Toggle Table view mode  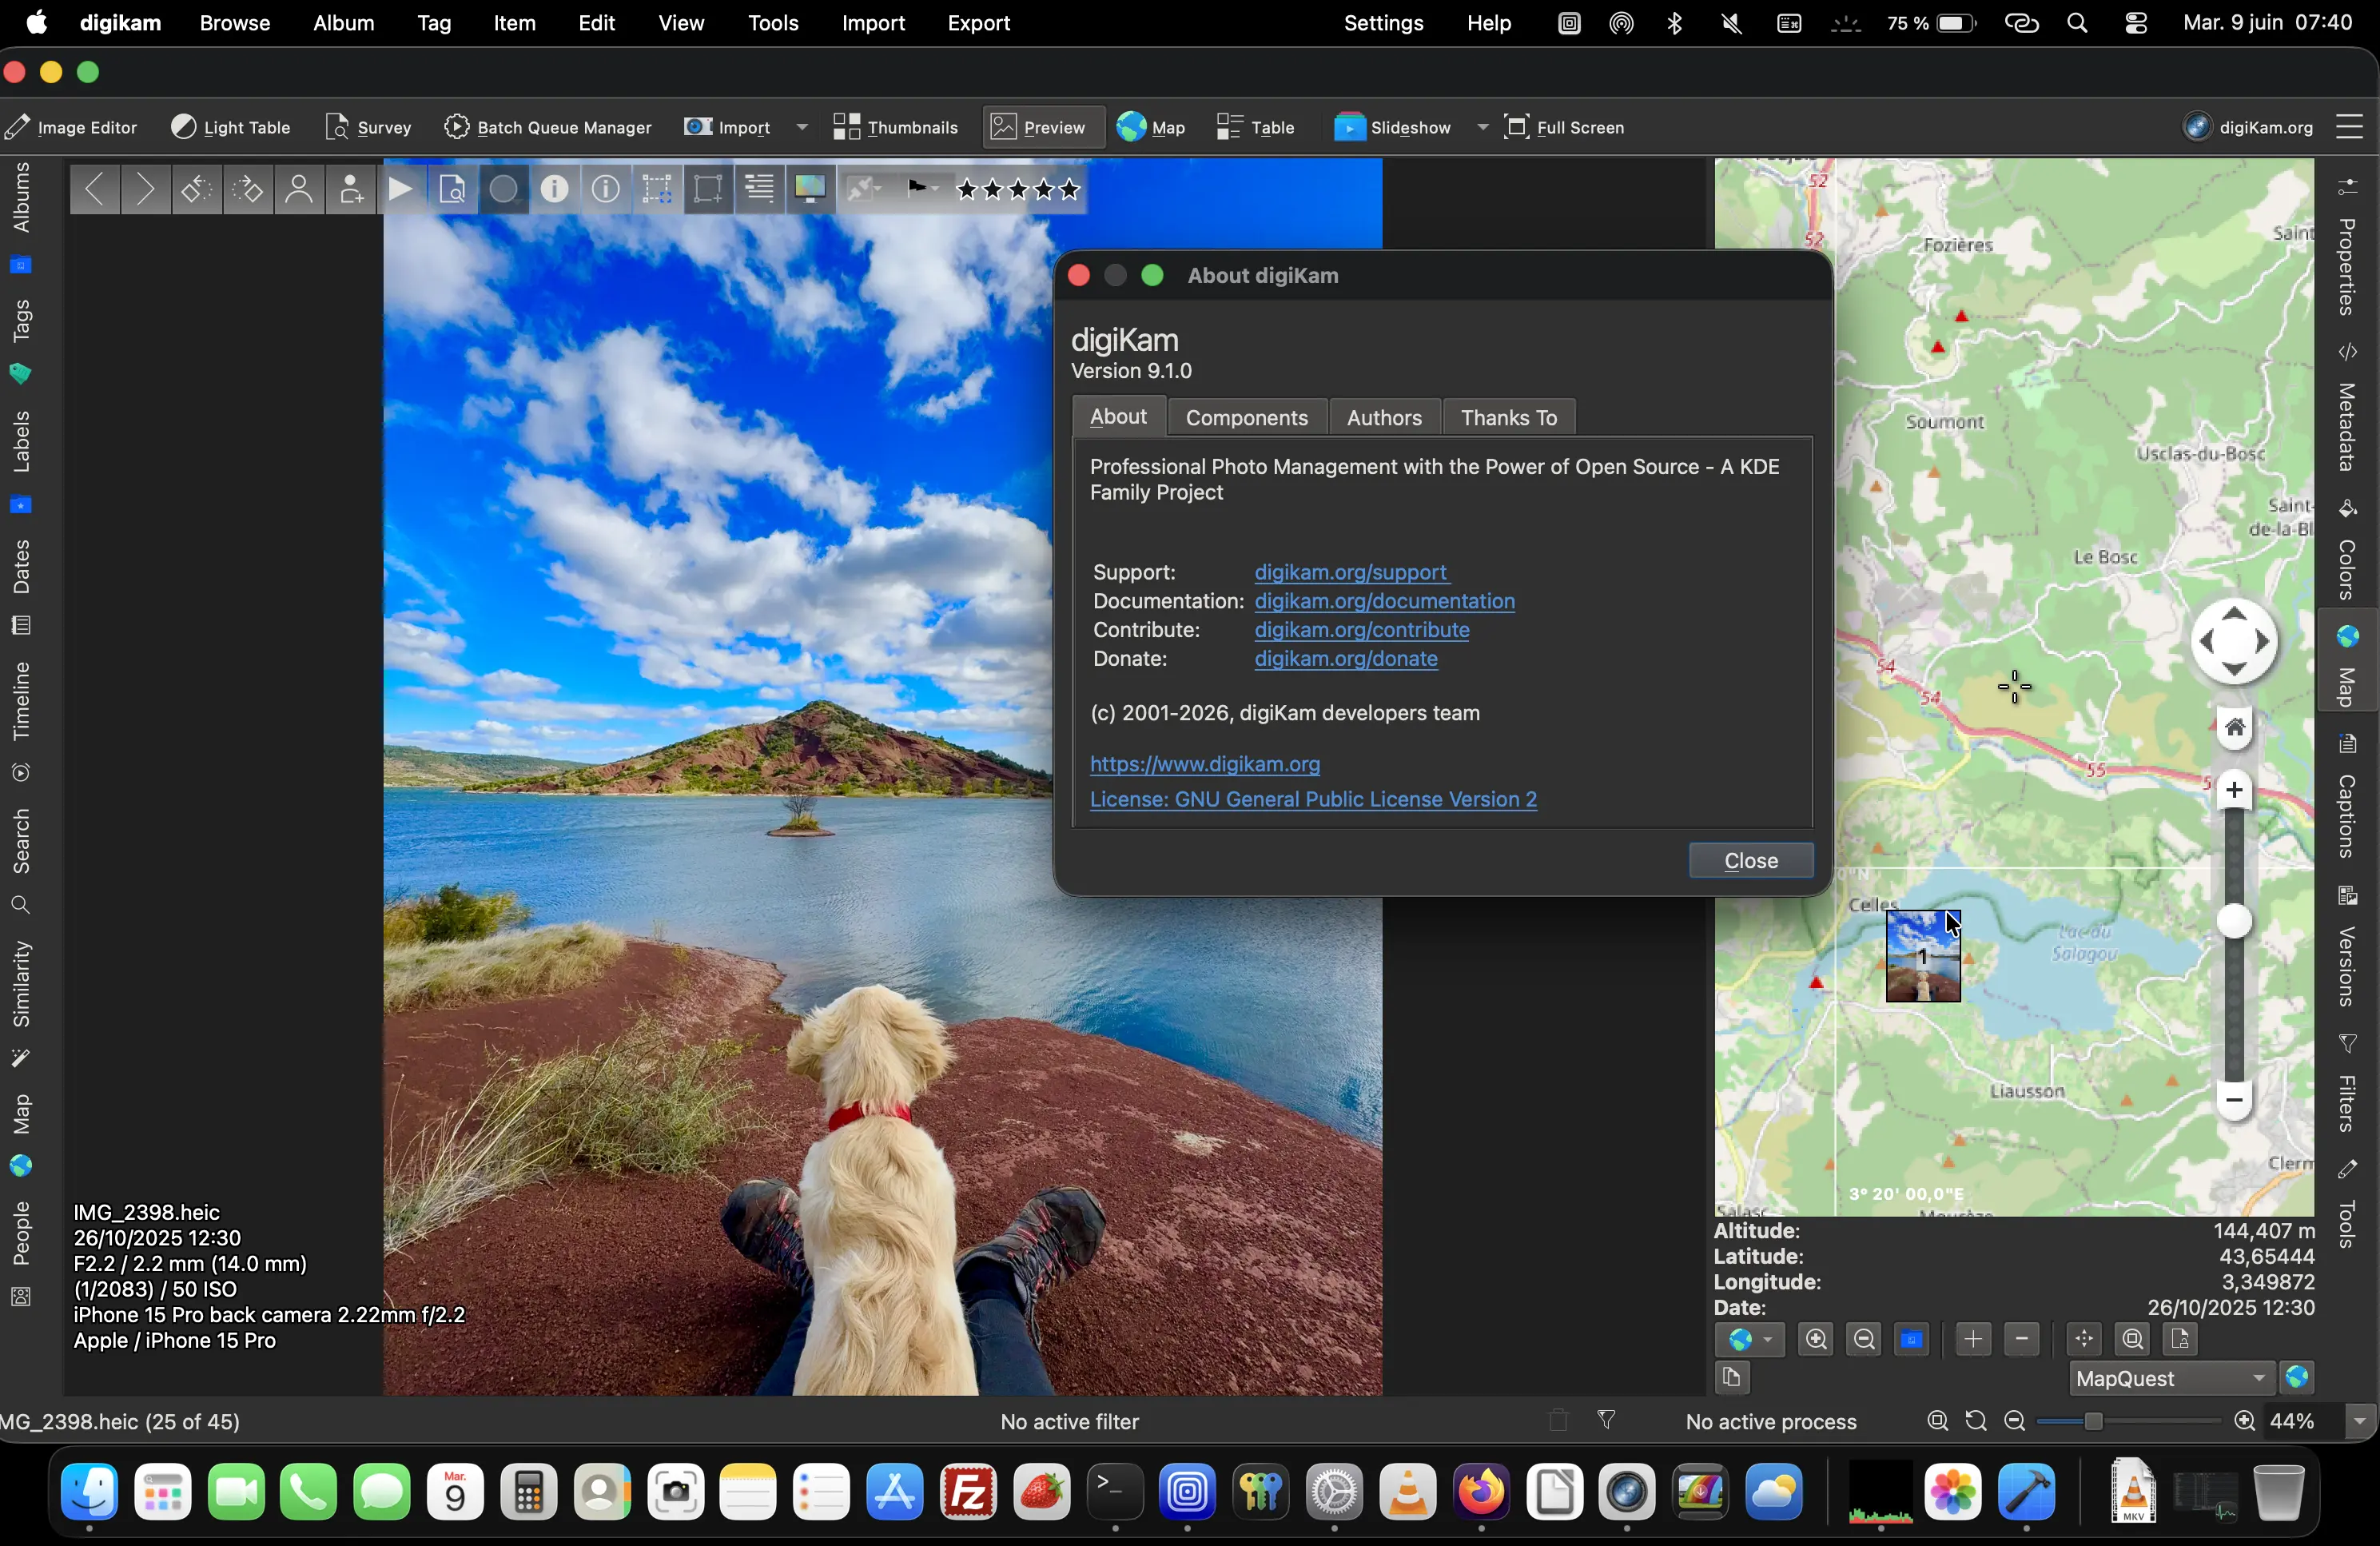(1256, 127)
